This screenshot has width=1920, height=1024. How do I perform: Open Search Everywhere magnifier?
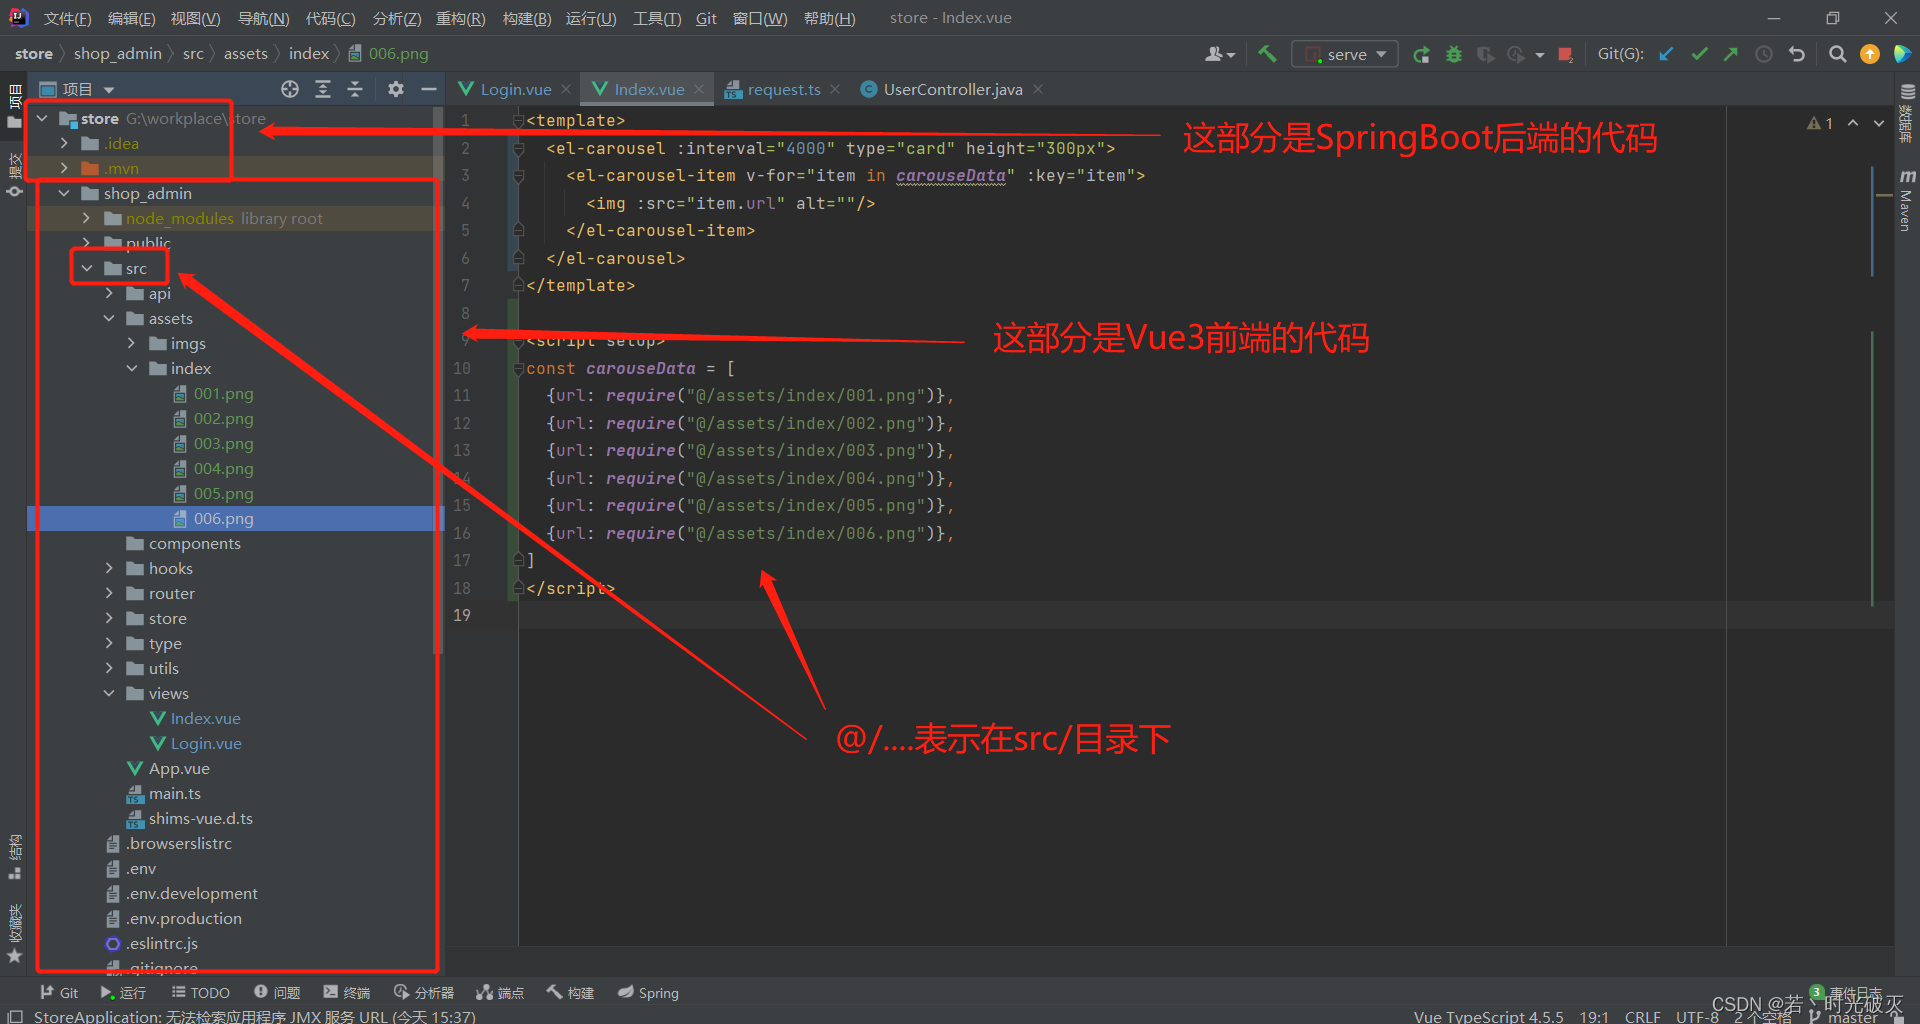point(1837,54)
